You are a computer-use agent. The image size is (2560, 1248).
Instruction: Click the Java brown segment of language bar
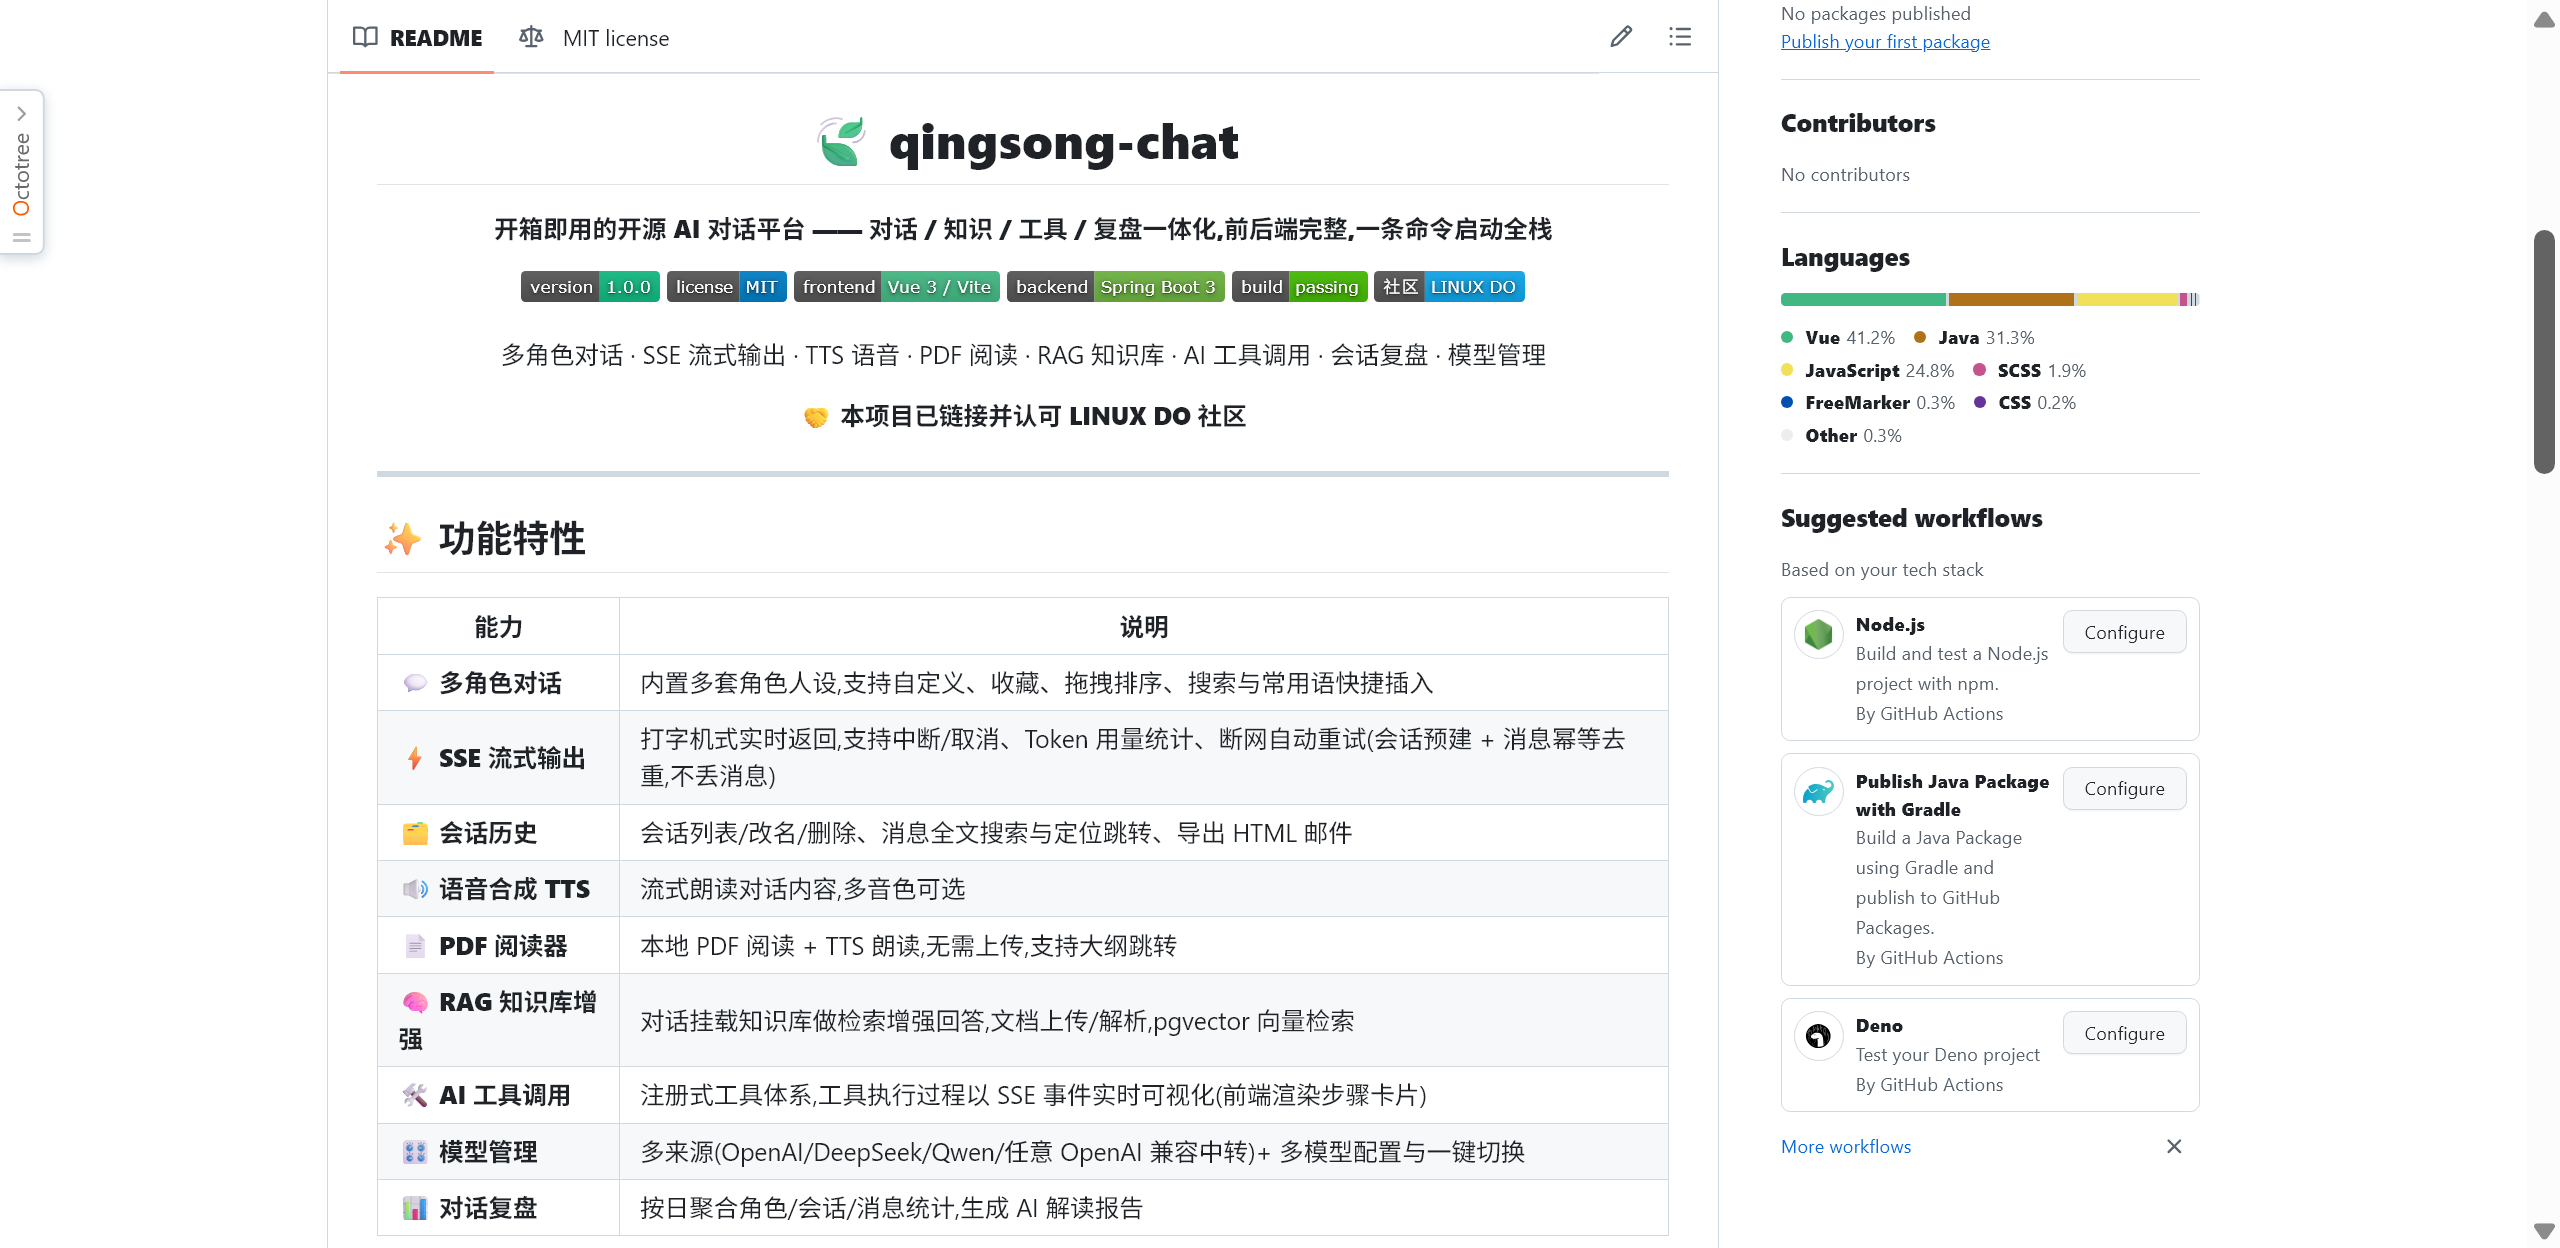(x=2011, y=299)
